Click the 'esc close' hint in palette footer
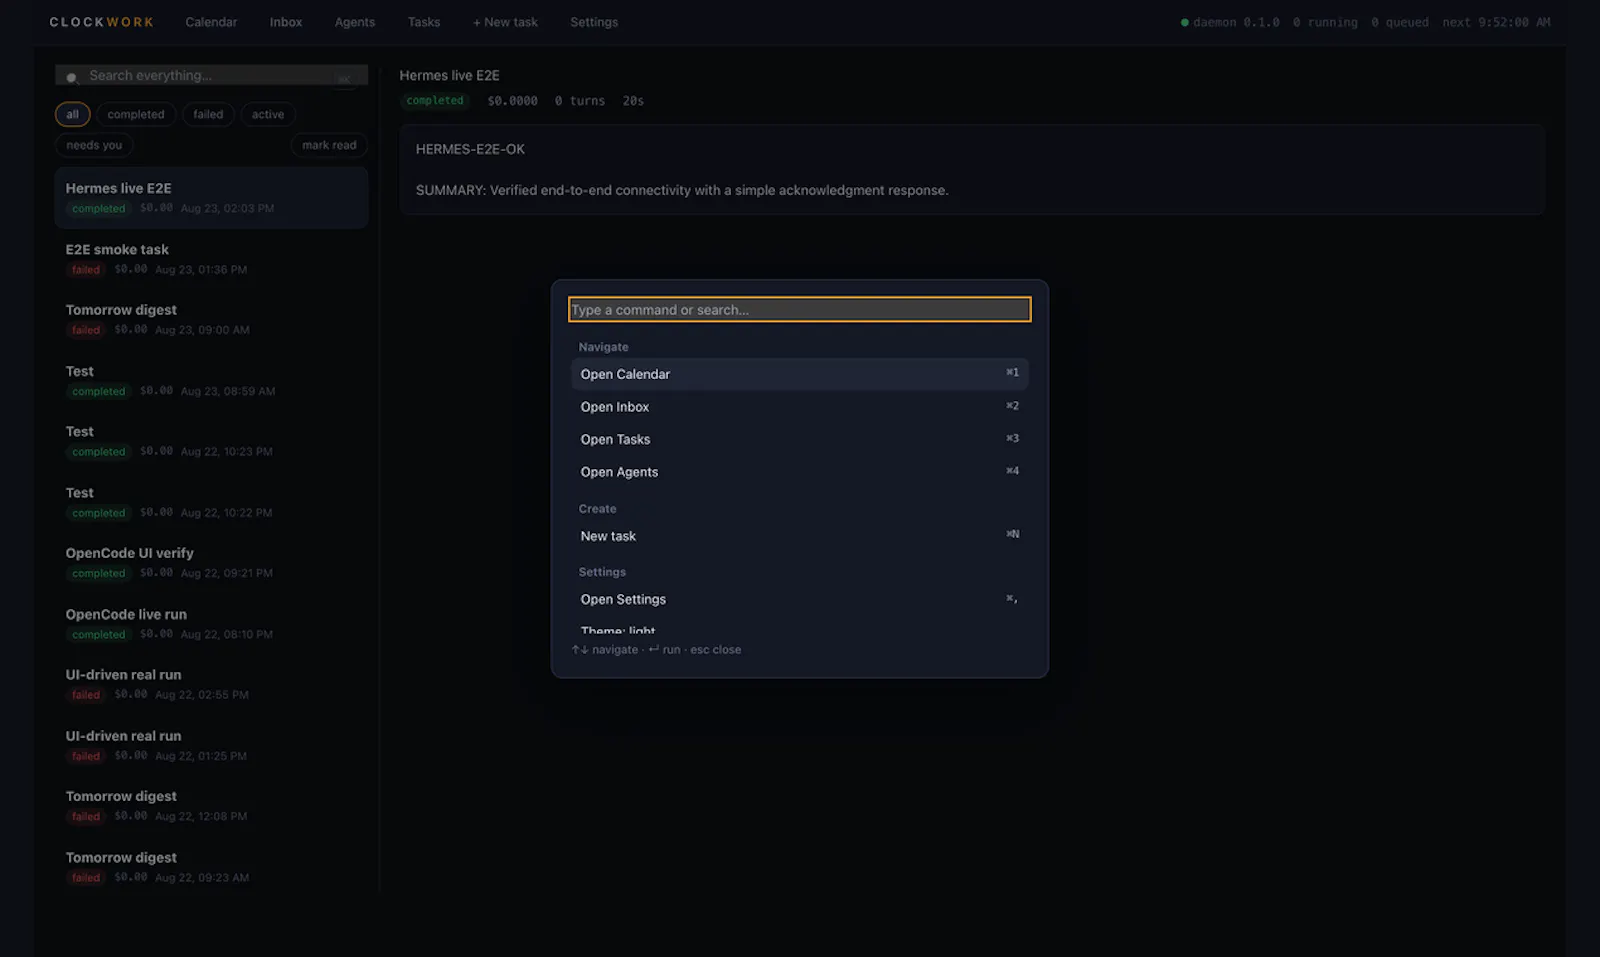1600x957 pixels. [716, 650]
